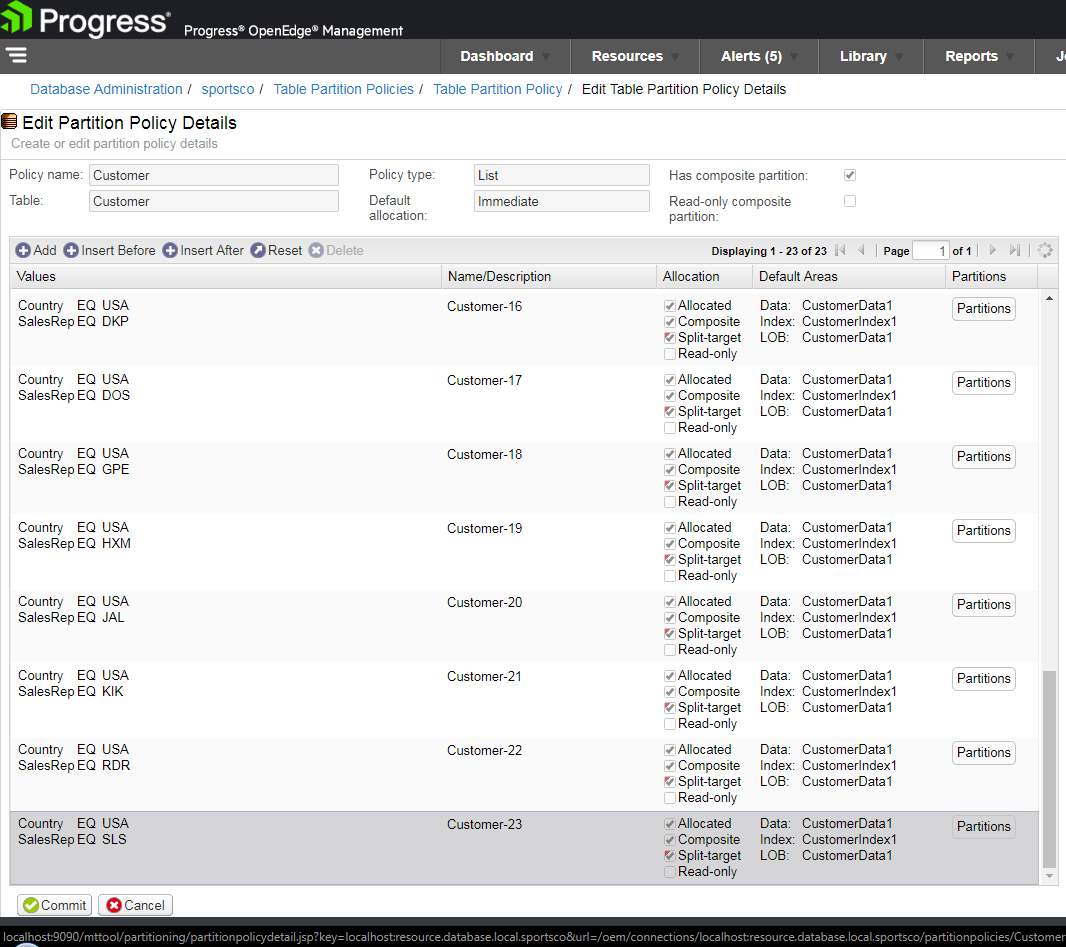Check Read-only for Customer-16

click(670, 354)
